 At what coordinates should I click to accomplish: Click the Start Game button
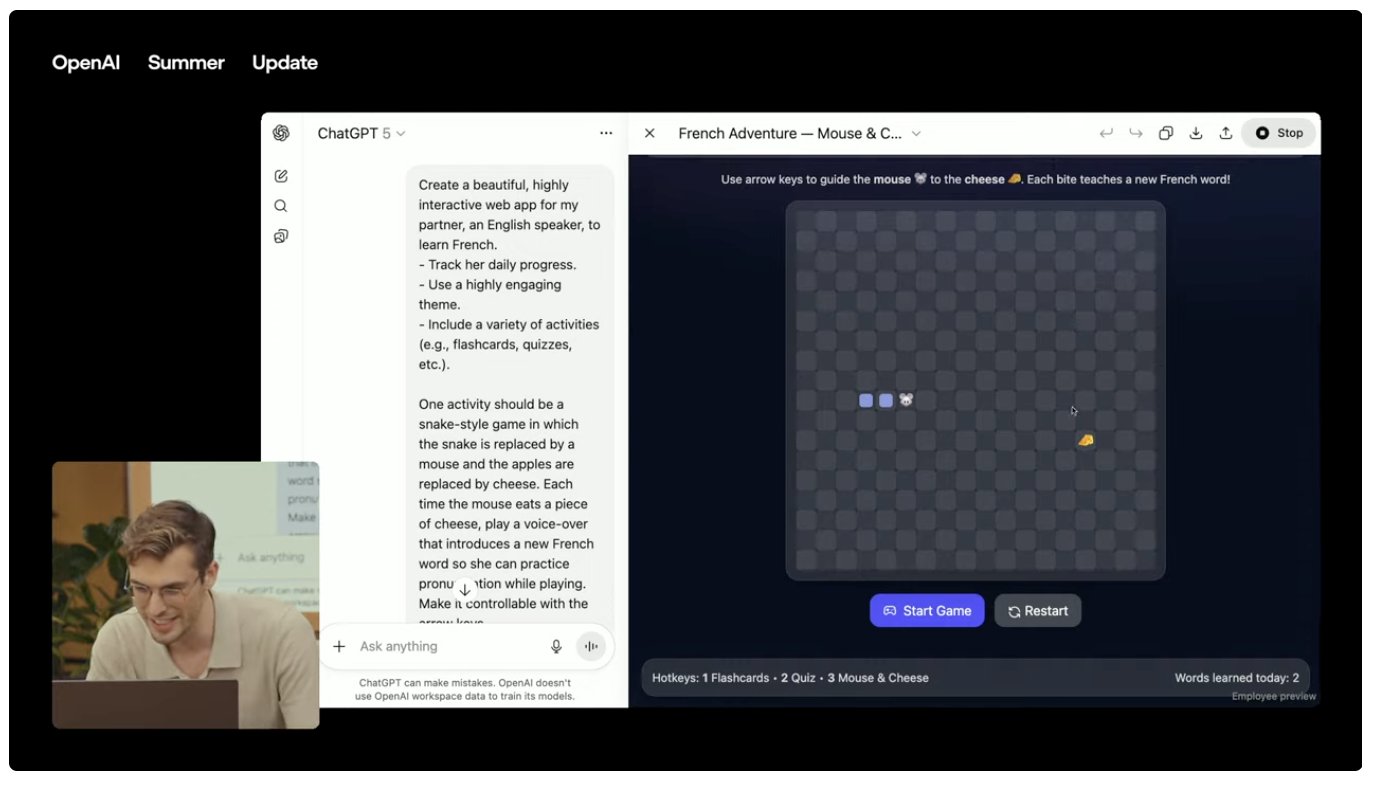tap(927, 611)
